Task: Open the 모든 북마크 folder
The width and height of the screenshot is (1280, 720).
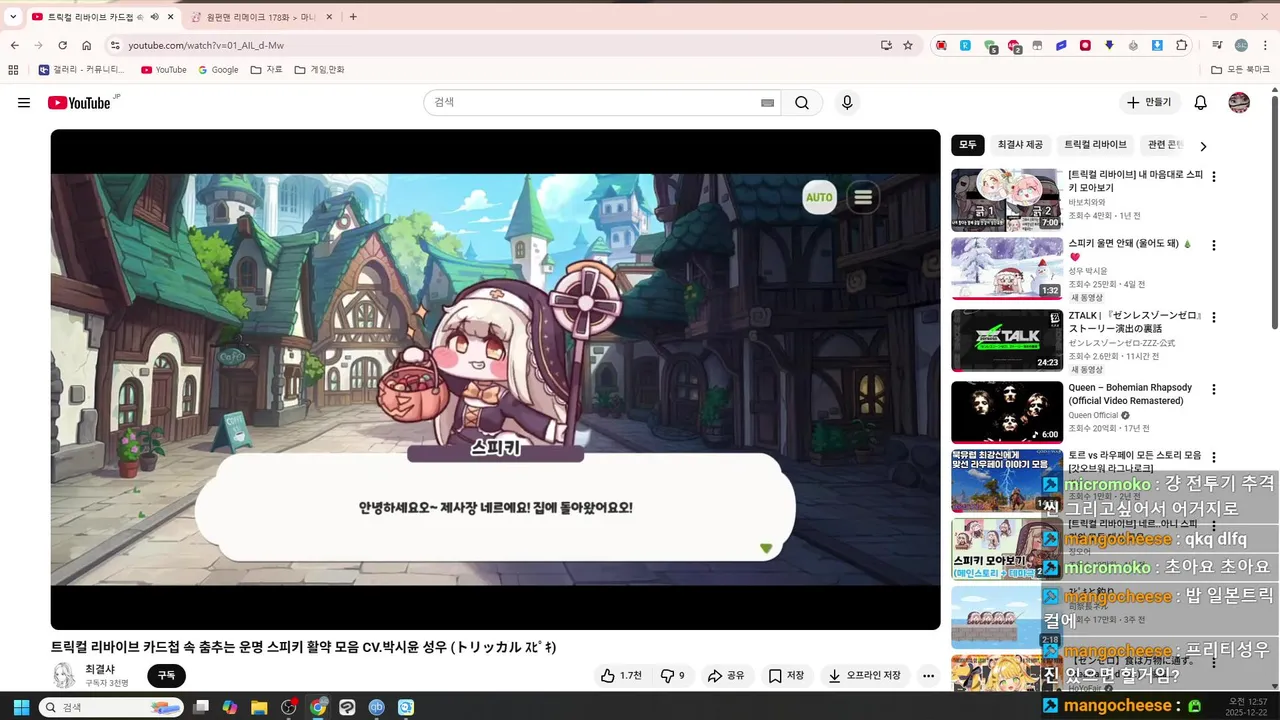Action: (1241, 70)
